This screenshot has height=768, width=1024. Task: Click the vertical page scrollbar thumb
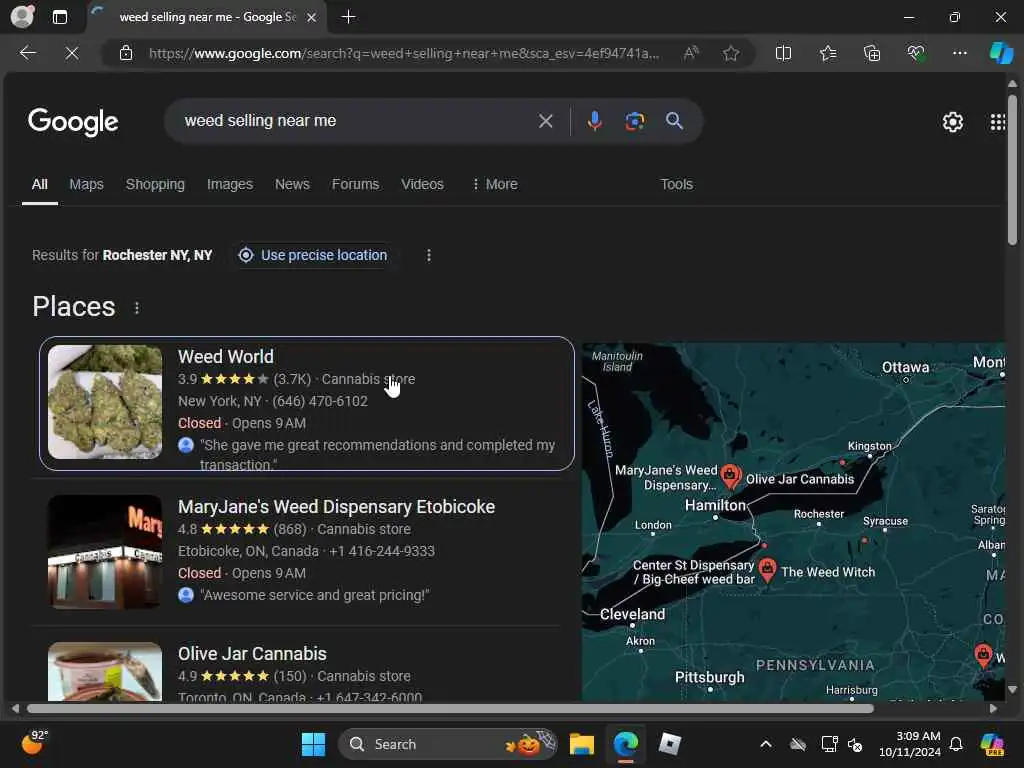click(1012, 170)
